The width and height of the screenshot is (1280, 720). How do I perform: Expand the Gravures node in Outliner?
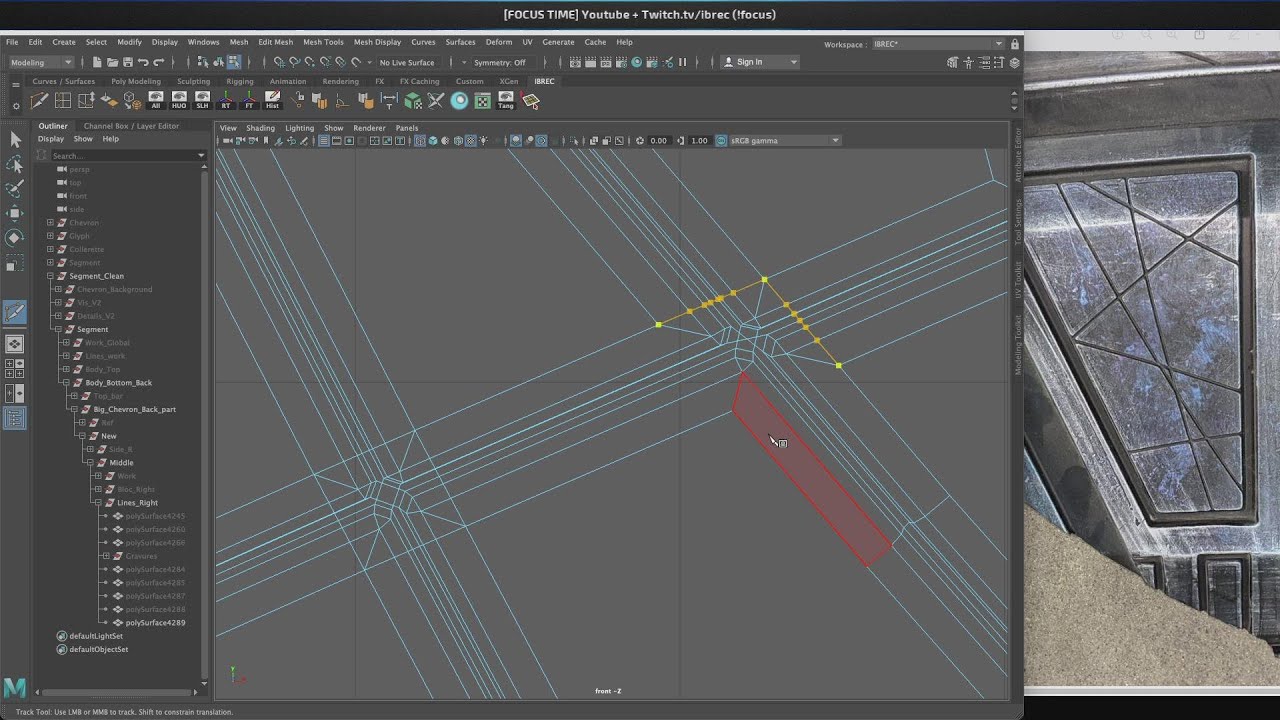(x=106, y=556)
